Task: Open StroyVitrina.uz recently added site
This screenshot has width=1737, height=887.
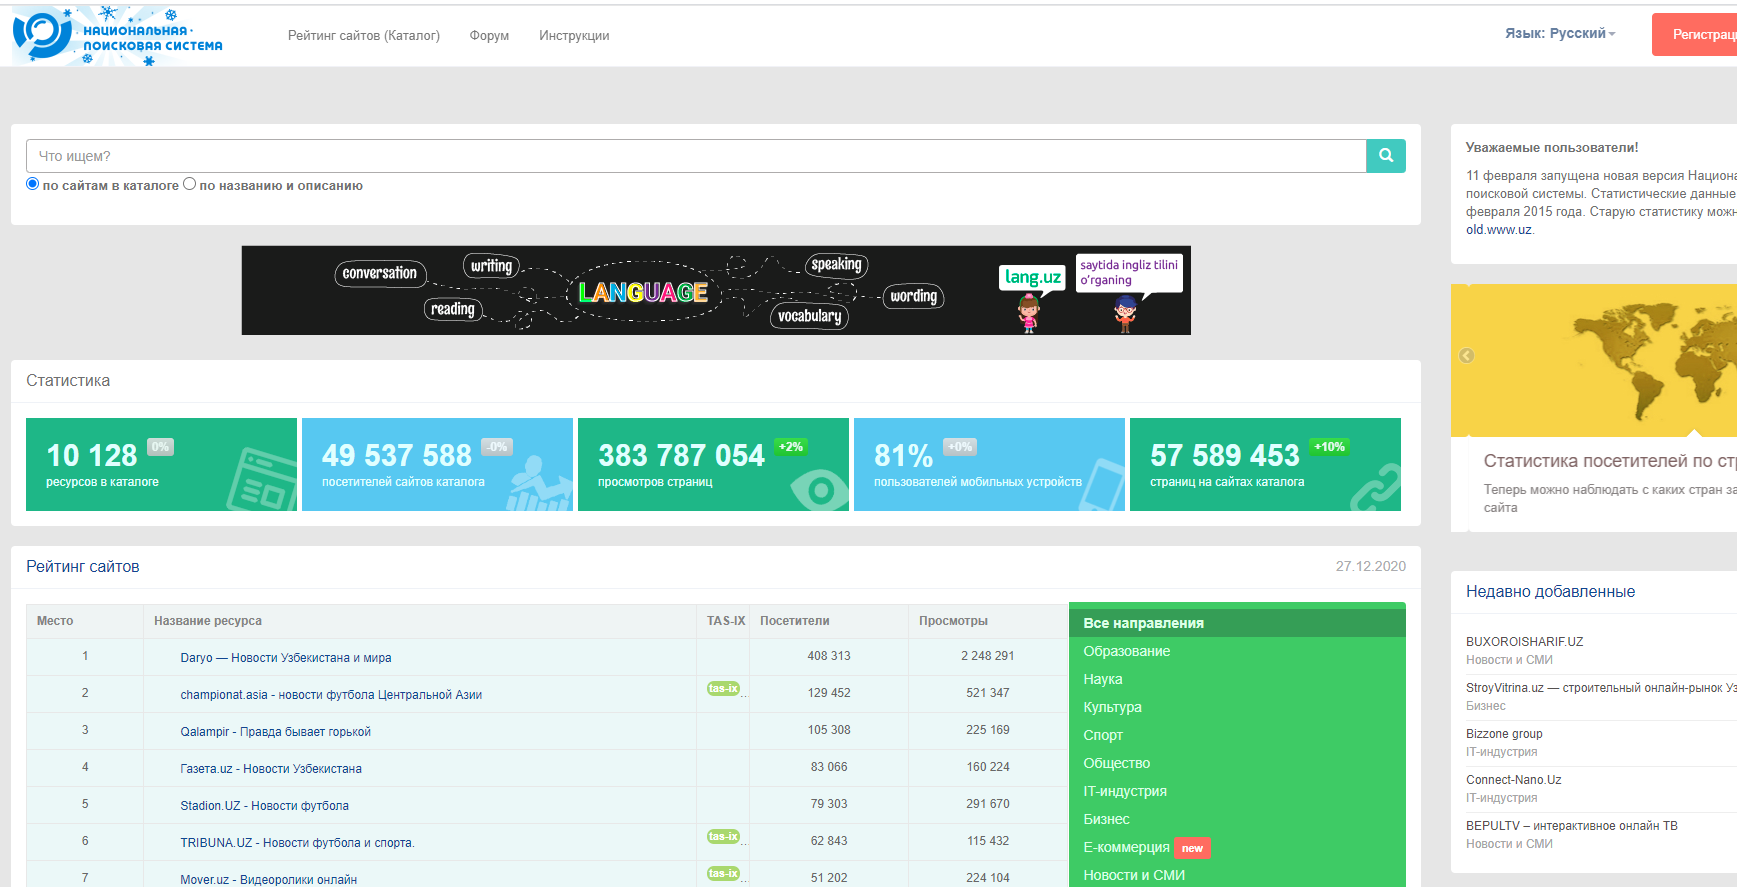Action: [1601, 688]
